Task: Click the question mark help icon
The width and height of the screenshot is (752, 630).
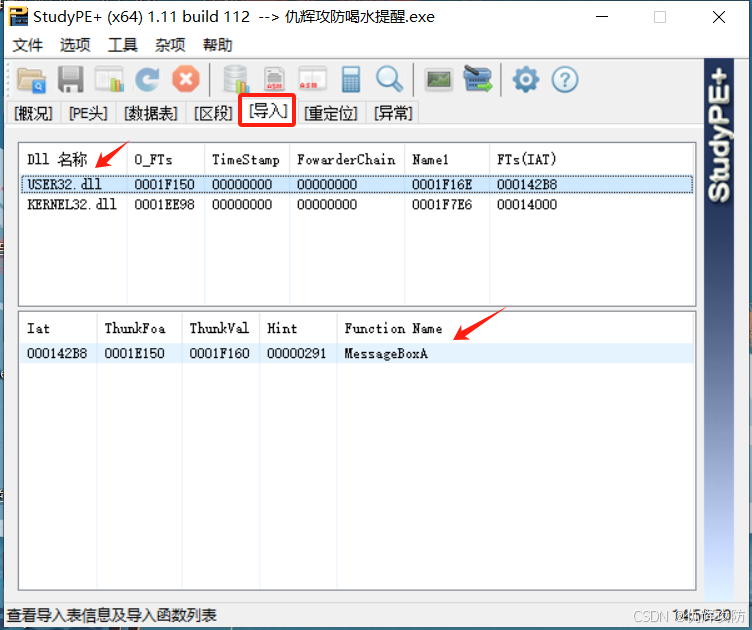Action: 564,80
